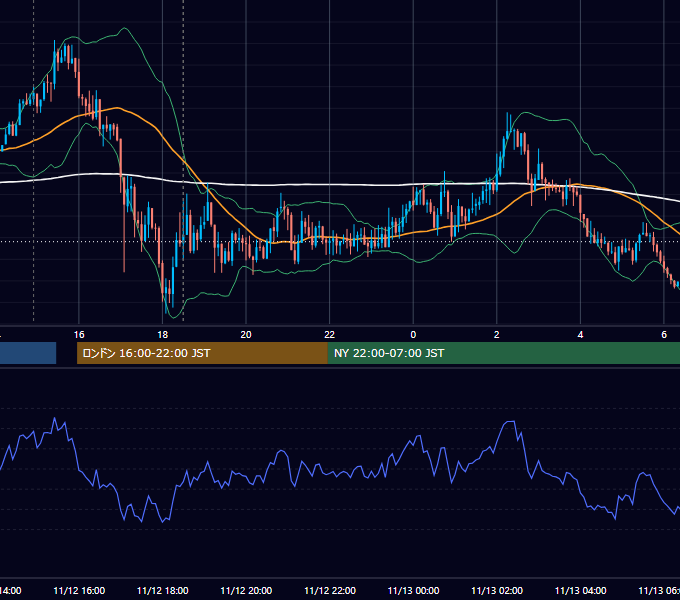The width and height of the screenshot is (680, 600).
Task: Click hour label 0 on price chart axis
Action: pos(413,335)
